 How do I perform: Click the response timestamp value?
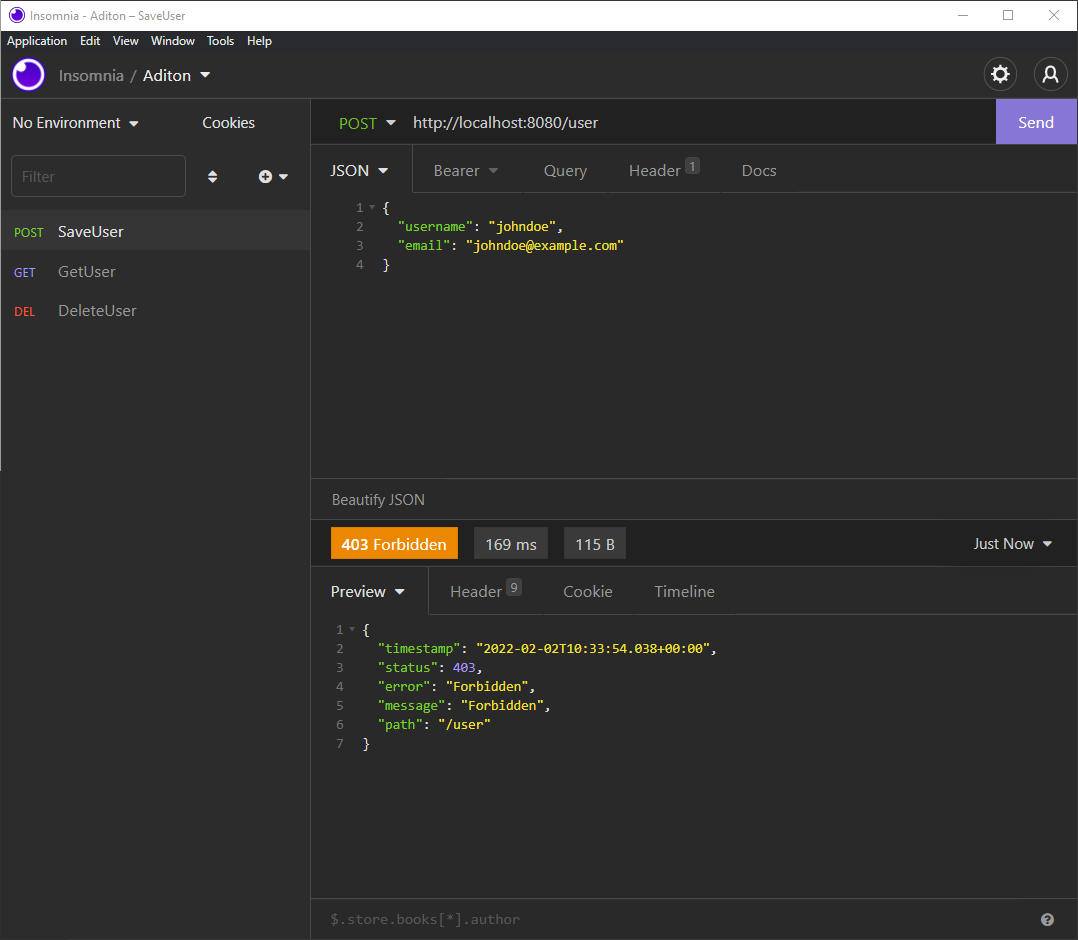(593, 648)
